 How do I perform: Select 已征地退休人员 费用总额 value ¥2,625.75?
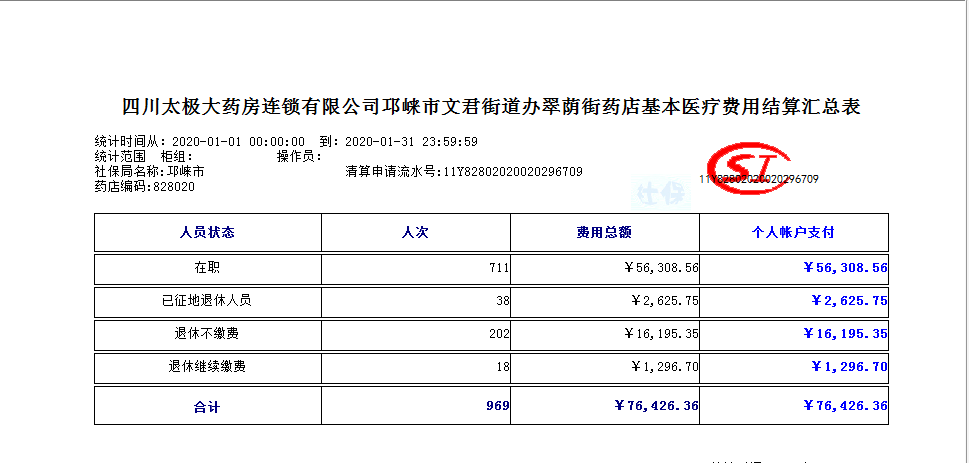[665, 301]
